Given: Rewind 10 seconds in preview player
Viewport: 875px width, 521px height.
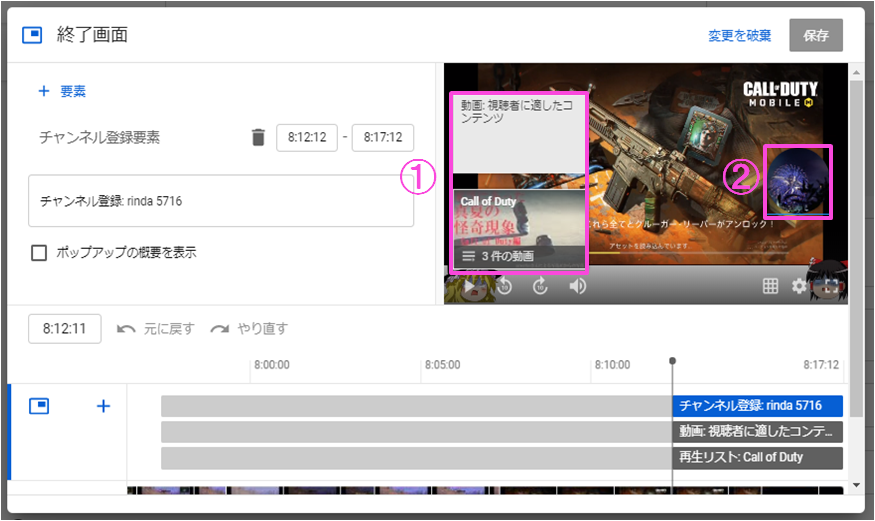Looking at the screenshot, I should point(504,286).
